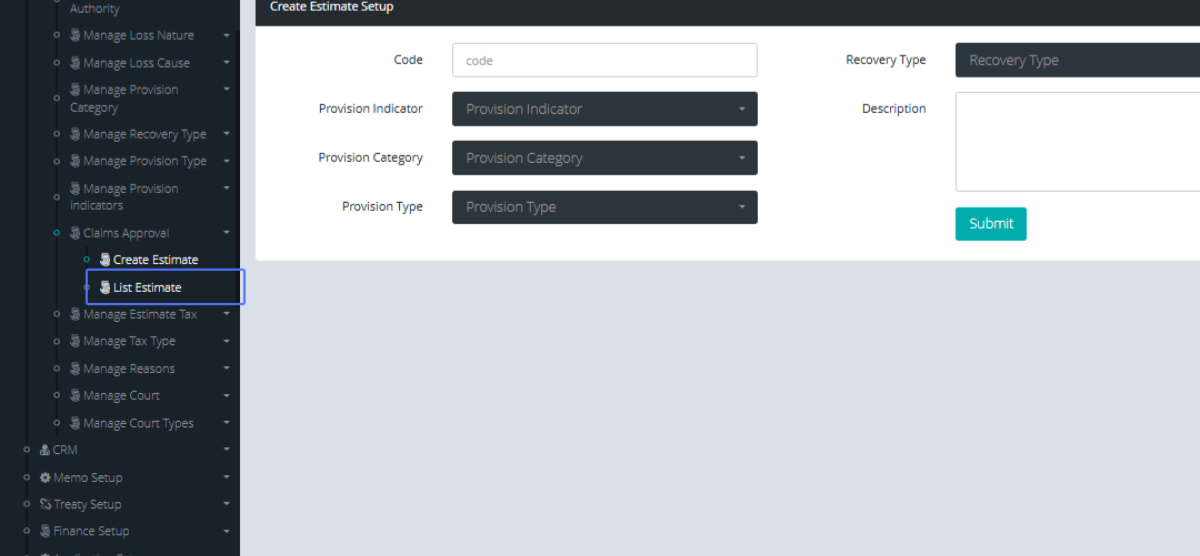Click the icon beside Manage Loss Nature

point(75,35)
